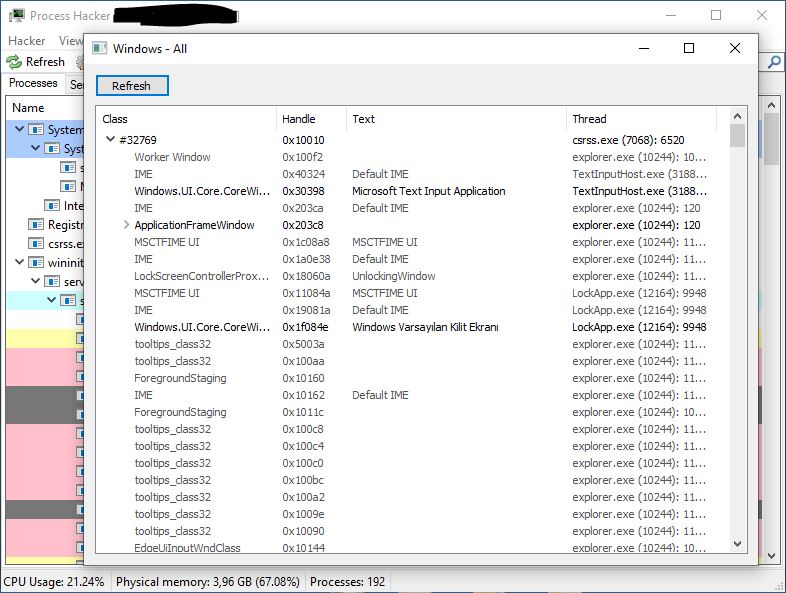The width and height of the screenshot is (786, 593).
Task: Select handle 0x11084a cell
Action: (x=306, y=293)
